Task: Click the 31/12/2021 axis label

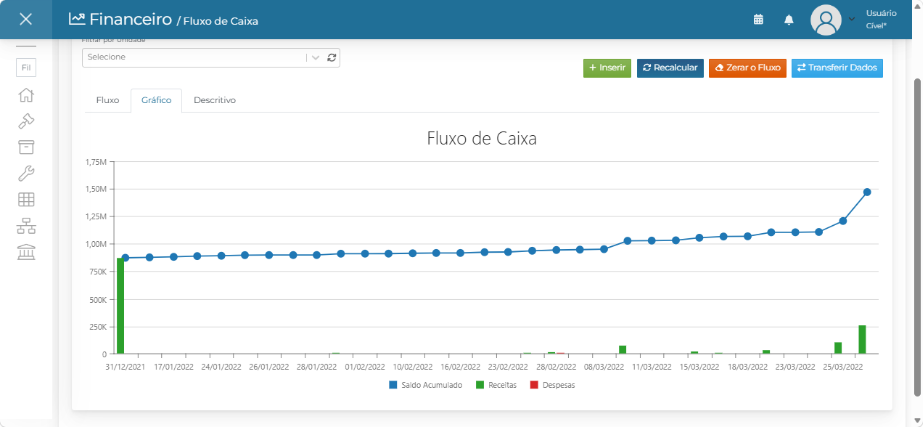Action: pyautogui.click(x=126, y=366)
